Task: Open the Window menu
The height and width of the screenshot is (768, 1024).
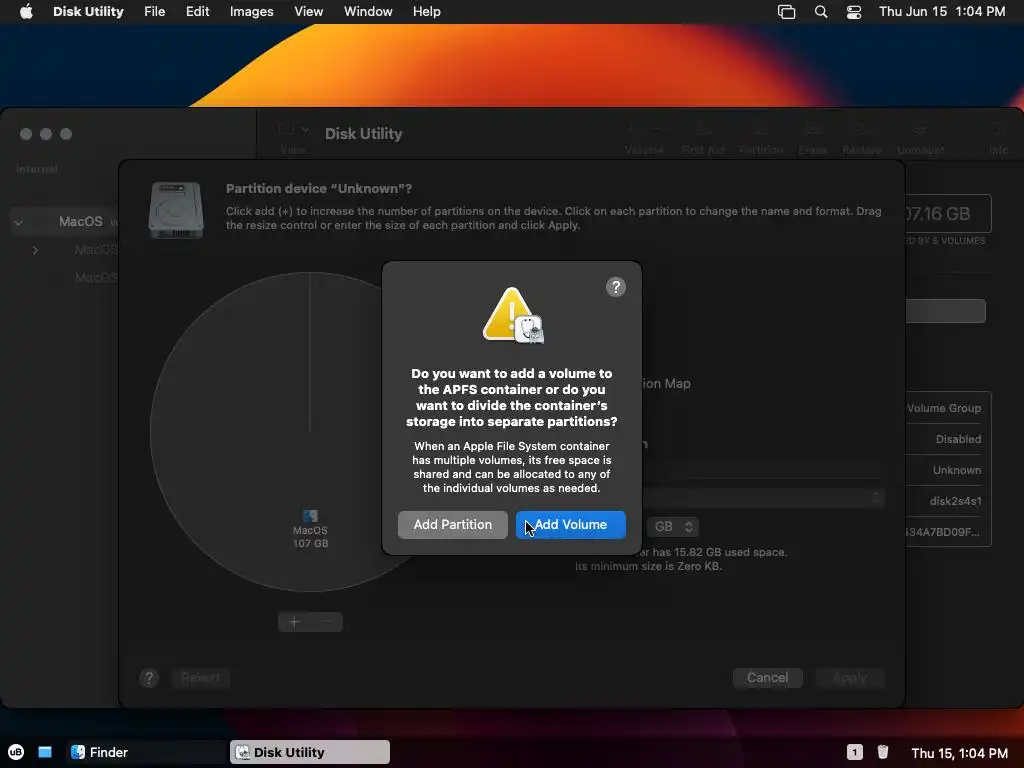Action: tap(368, 12)
